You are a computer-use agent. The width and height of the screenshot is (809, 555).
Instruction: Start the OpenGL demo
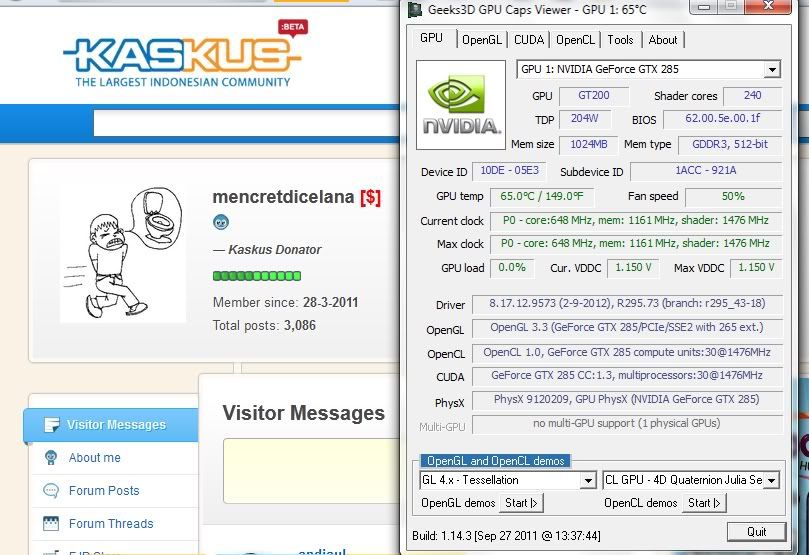point(521,503)
